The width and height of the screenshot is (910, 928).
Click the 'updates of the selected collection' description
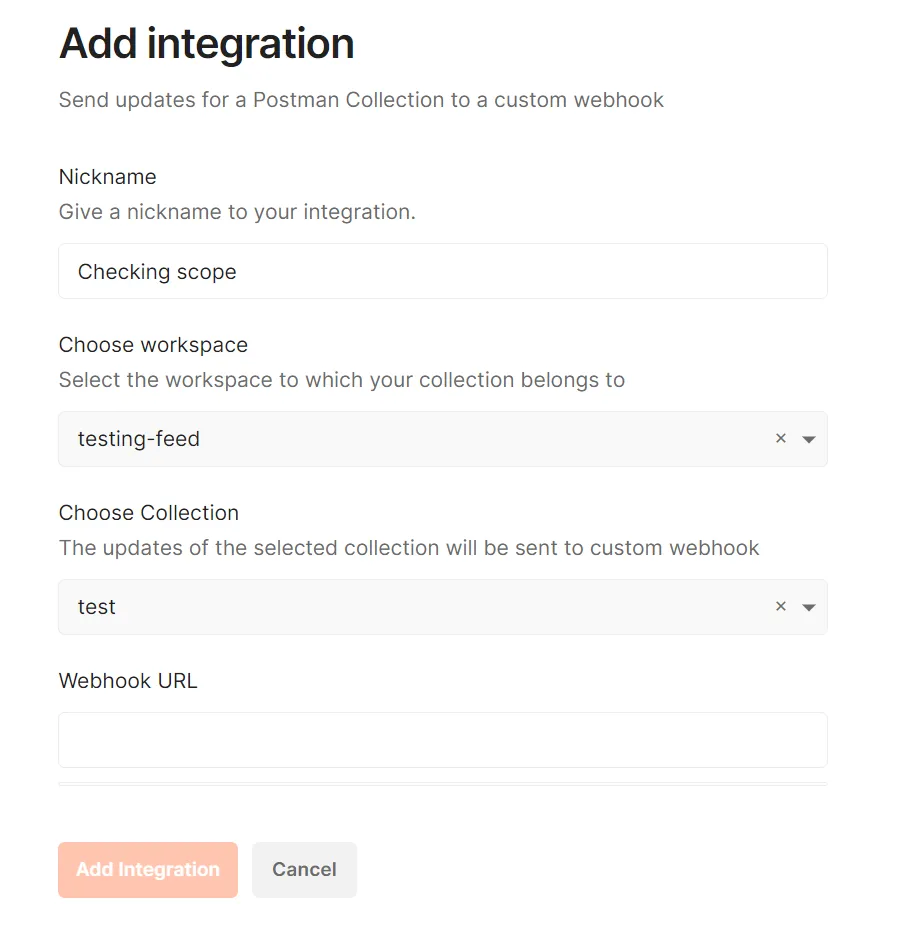click(409, 548)
